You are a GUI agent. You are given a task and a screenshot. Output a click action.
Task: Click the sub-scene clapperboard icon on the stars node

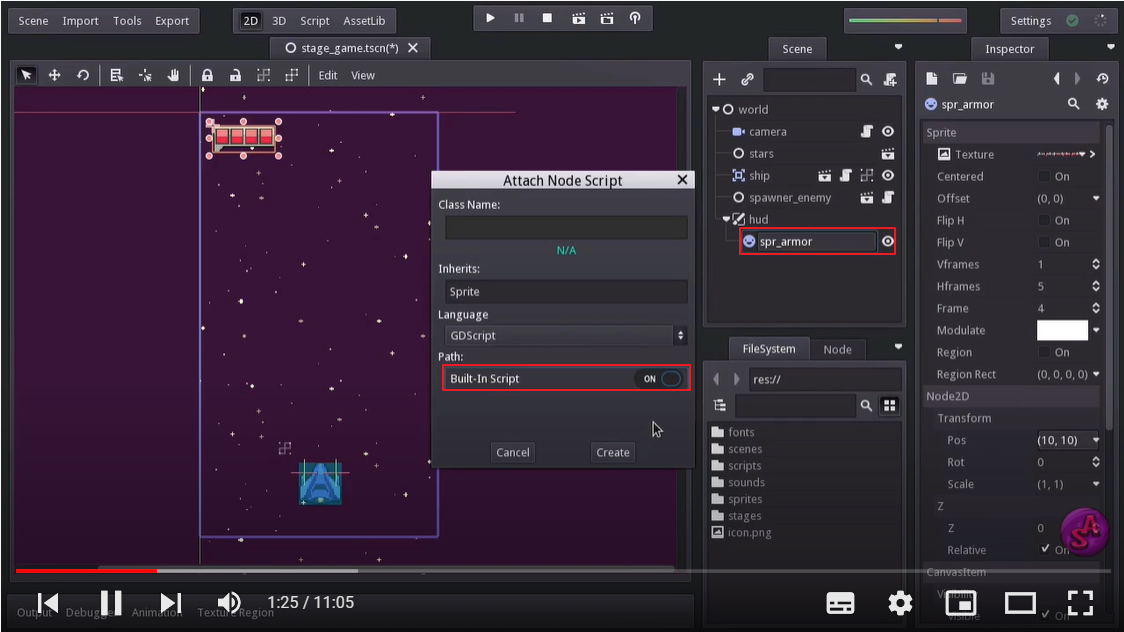tap(887, 153)
